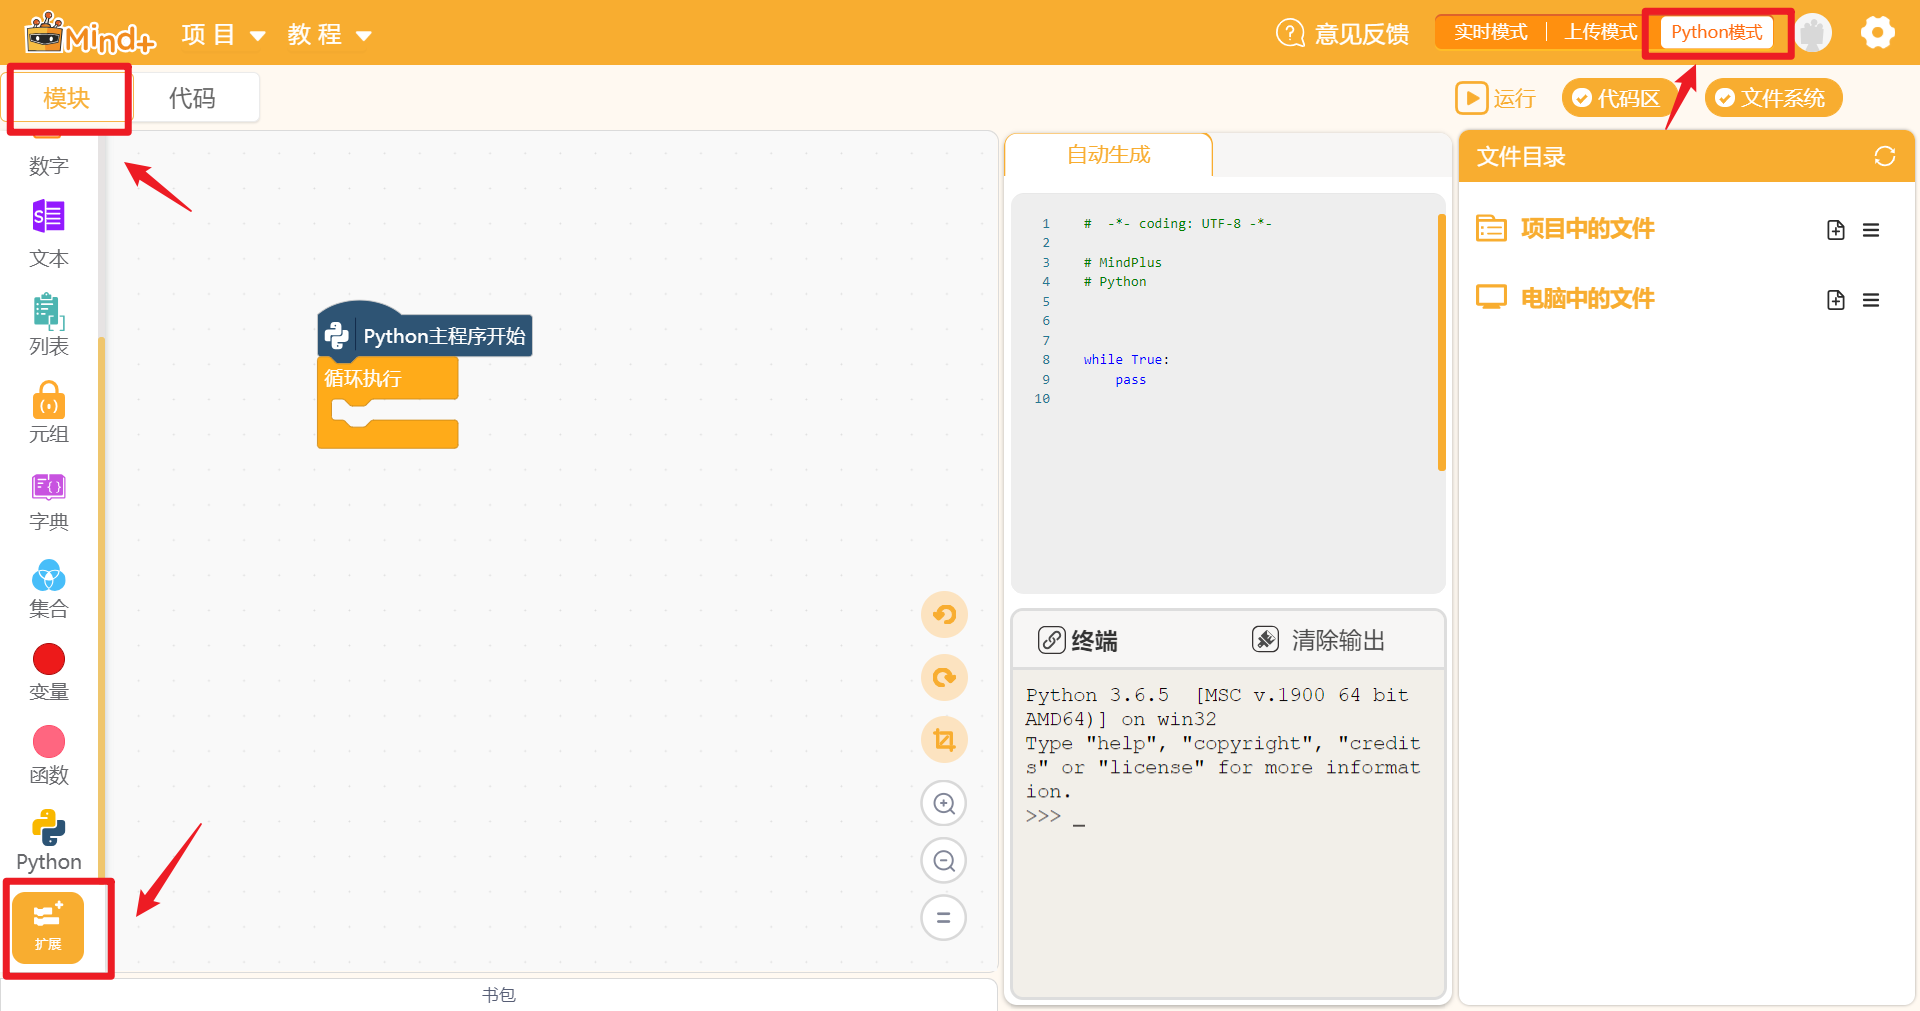1920x1011 pixels.
Task: Expand the 教程 tutorial menu
Action: 329,35
